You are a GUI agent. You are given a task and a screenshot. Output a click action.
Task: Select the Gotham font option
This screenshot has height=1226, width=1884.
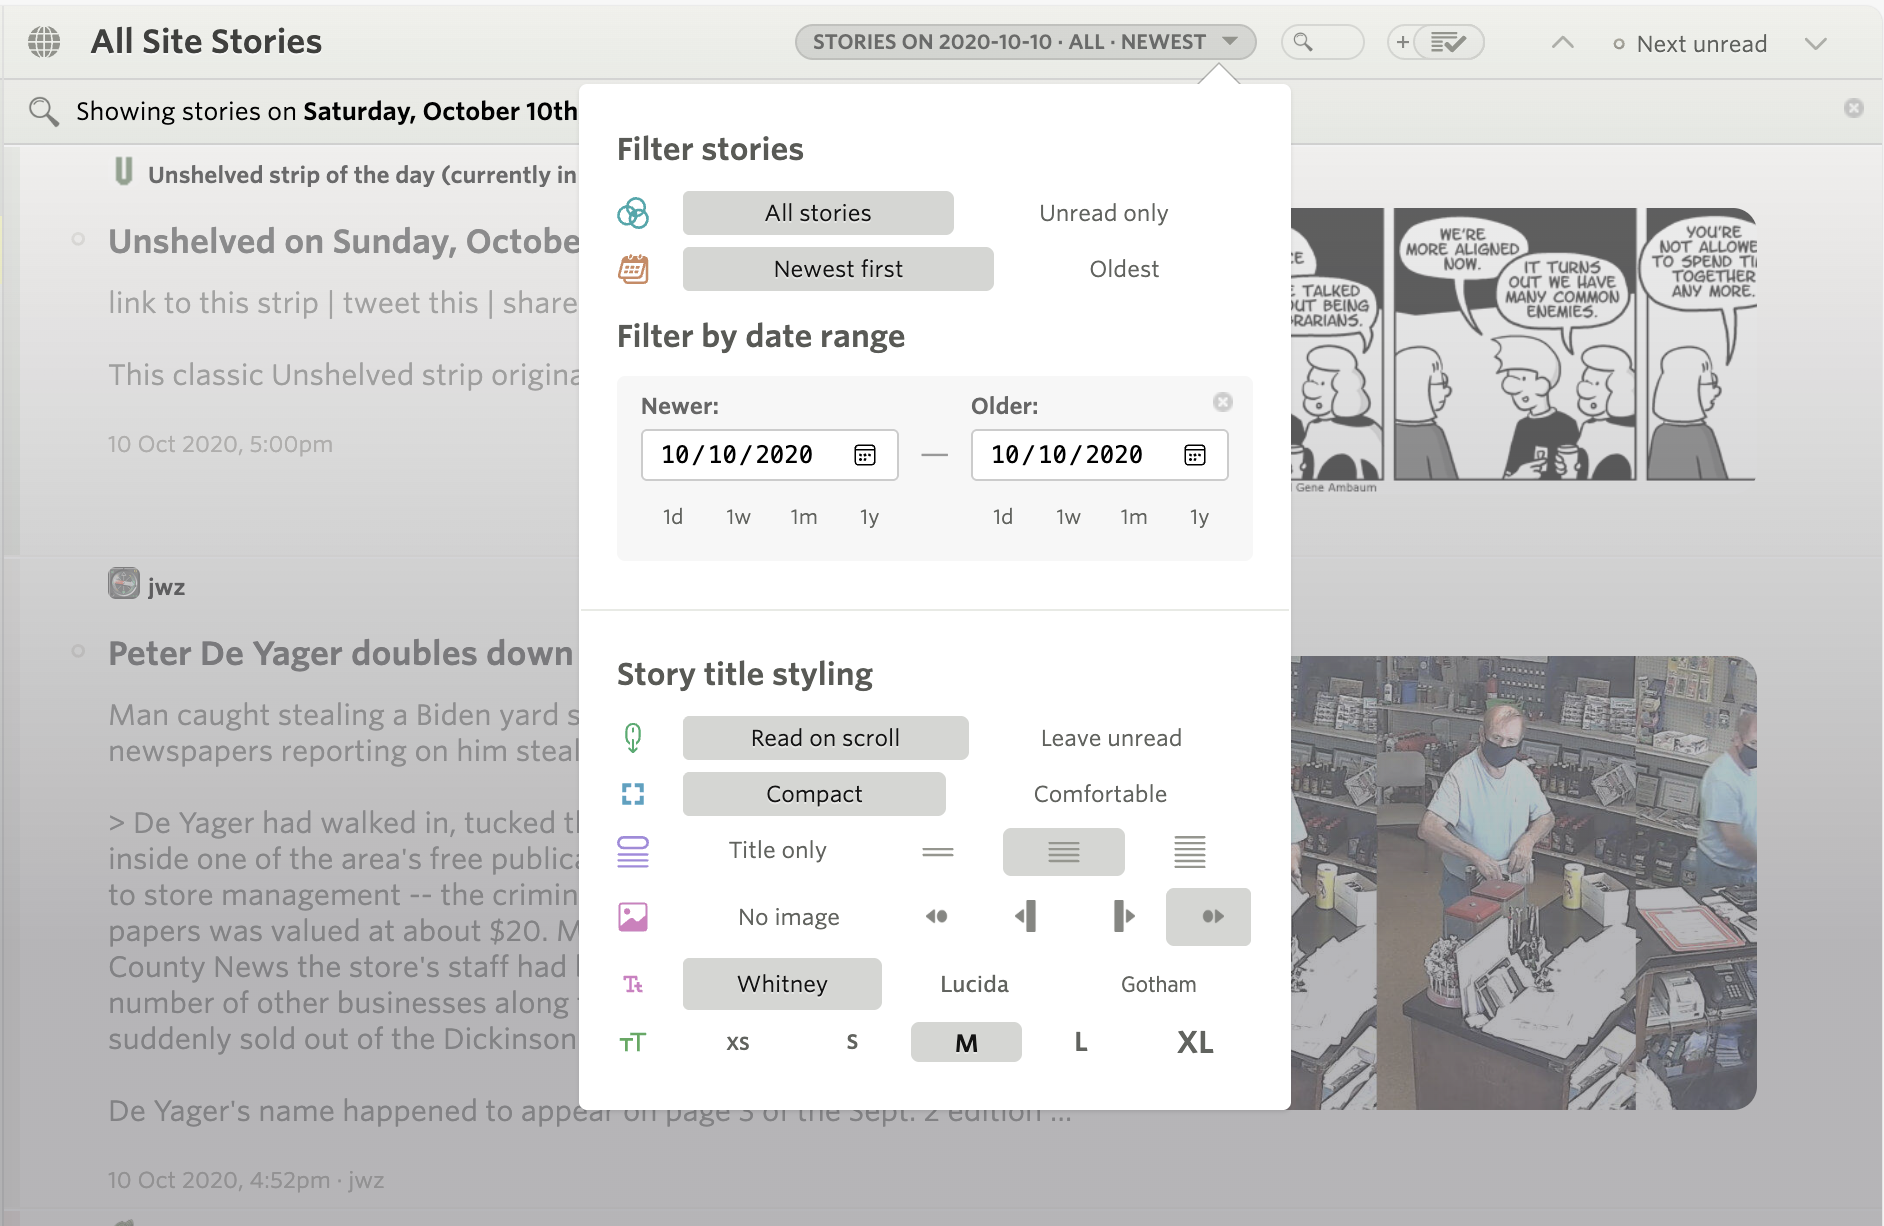(1157, 984)
